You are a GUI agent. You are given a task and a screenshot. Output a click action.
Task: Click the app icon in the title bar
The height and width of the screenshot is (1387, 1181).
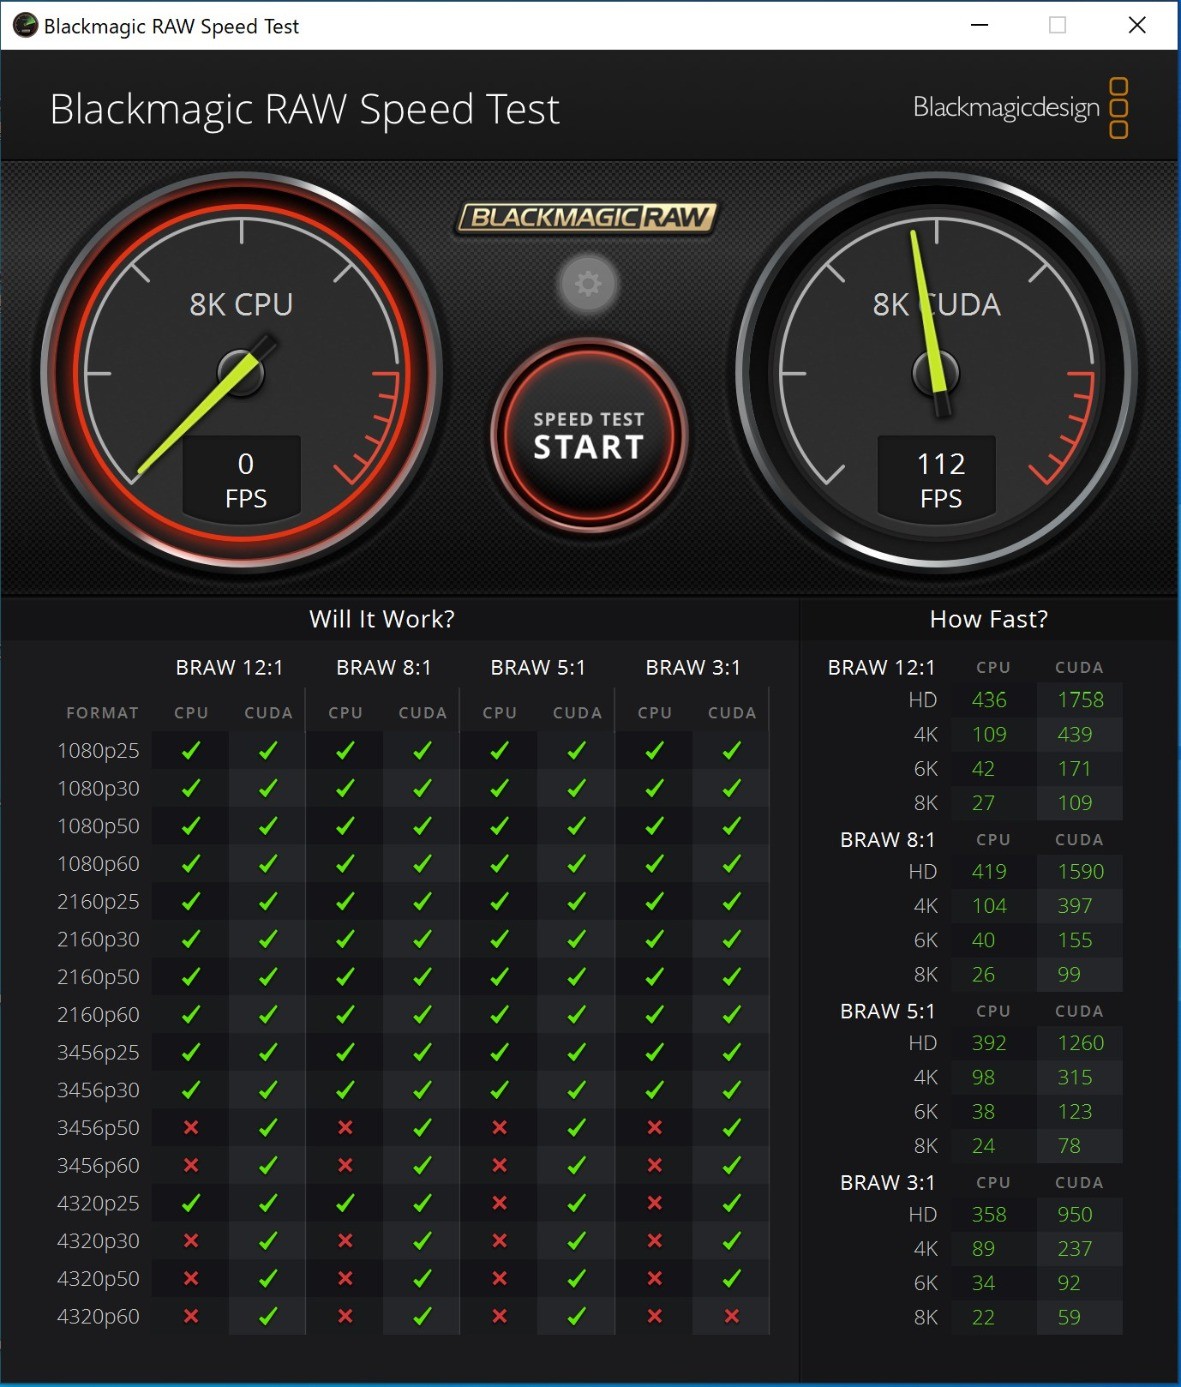tap(25, 26)
